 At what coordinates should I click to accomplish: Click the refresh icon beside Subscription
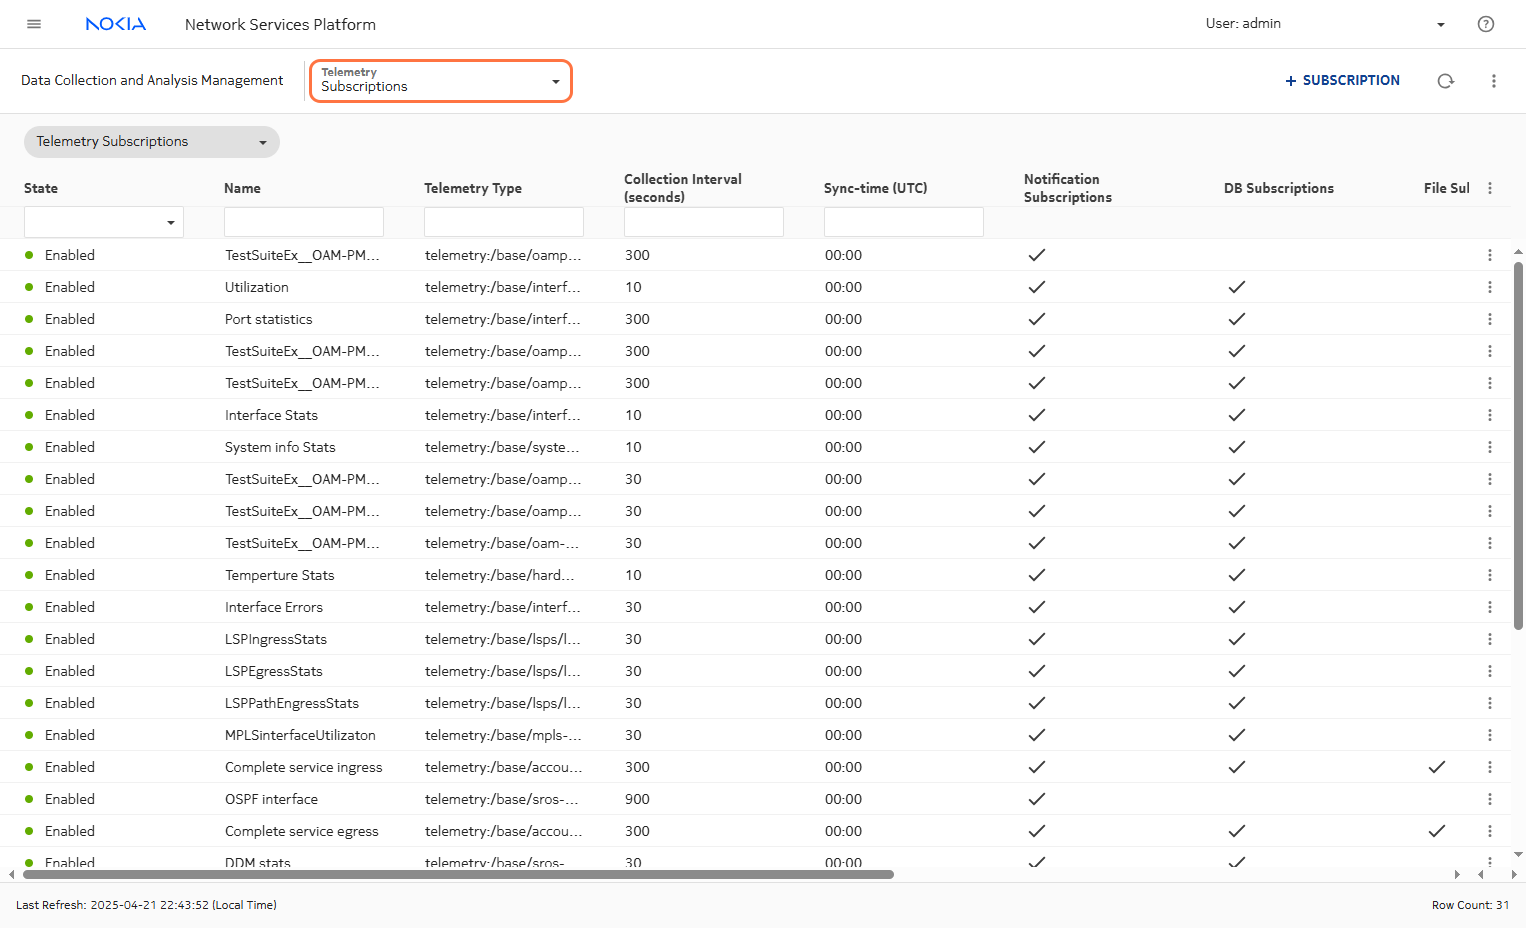[x=1445, y=81]
